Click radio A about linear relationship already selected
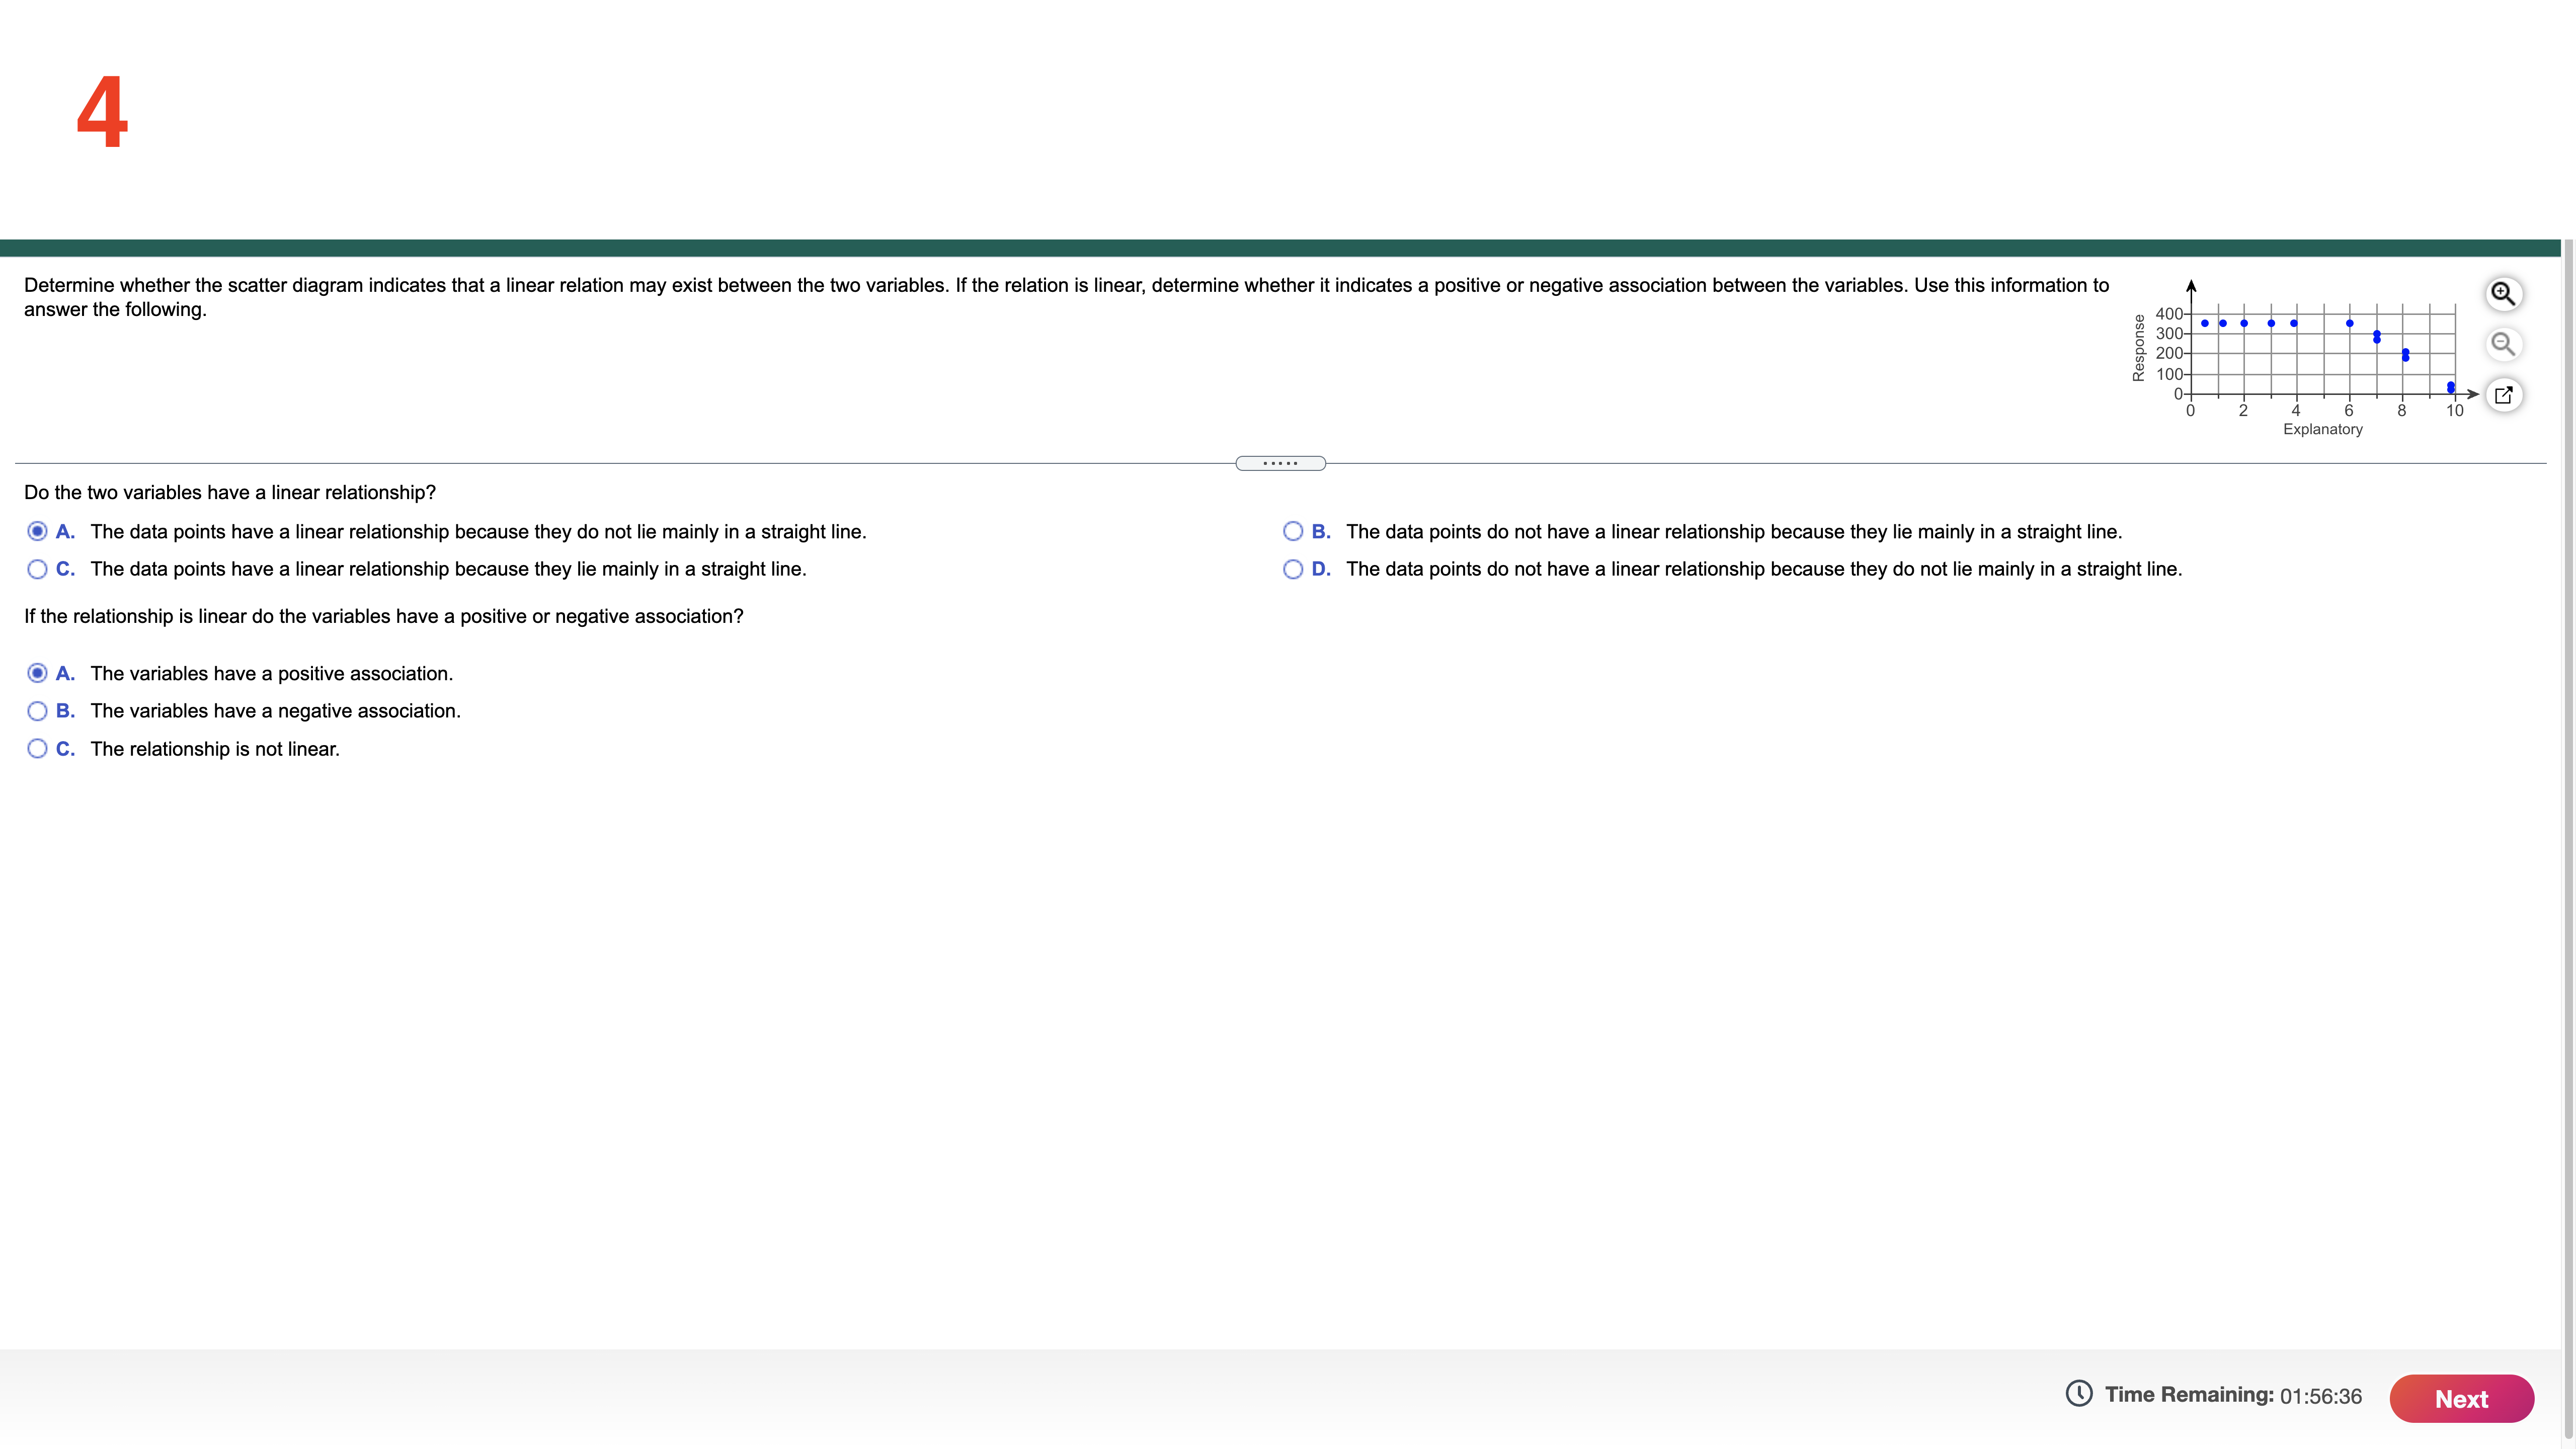Image resolution: width=2576 pixels, height=1449 pixels. coord(38,531)
